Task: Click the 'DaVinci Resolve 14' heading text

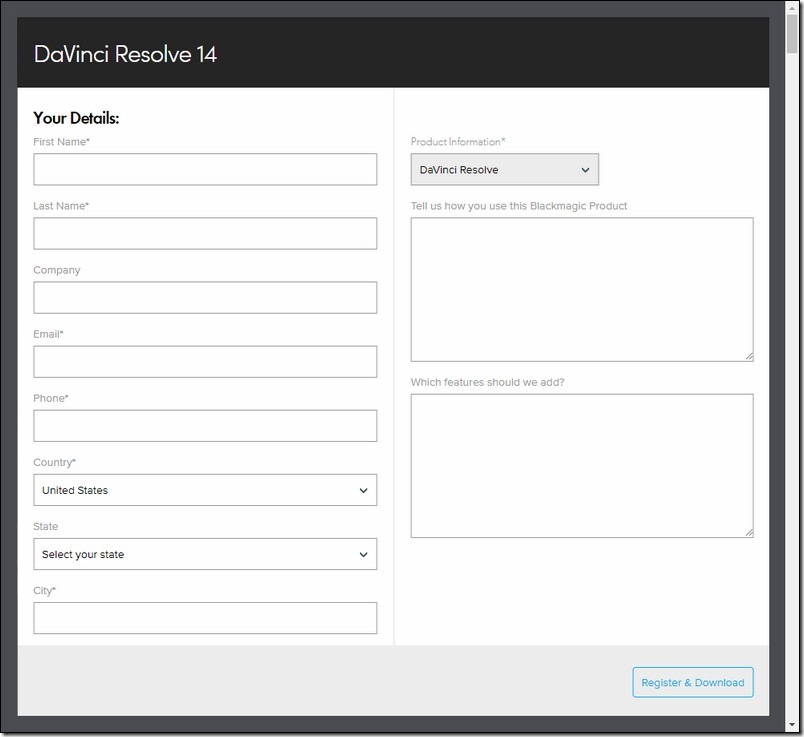Action: pos(125,54)
